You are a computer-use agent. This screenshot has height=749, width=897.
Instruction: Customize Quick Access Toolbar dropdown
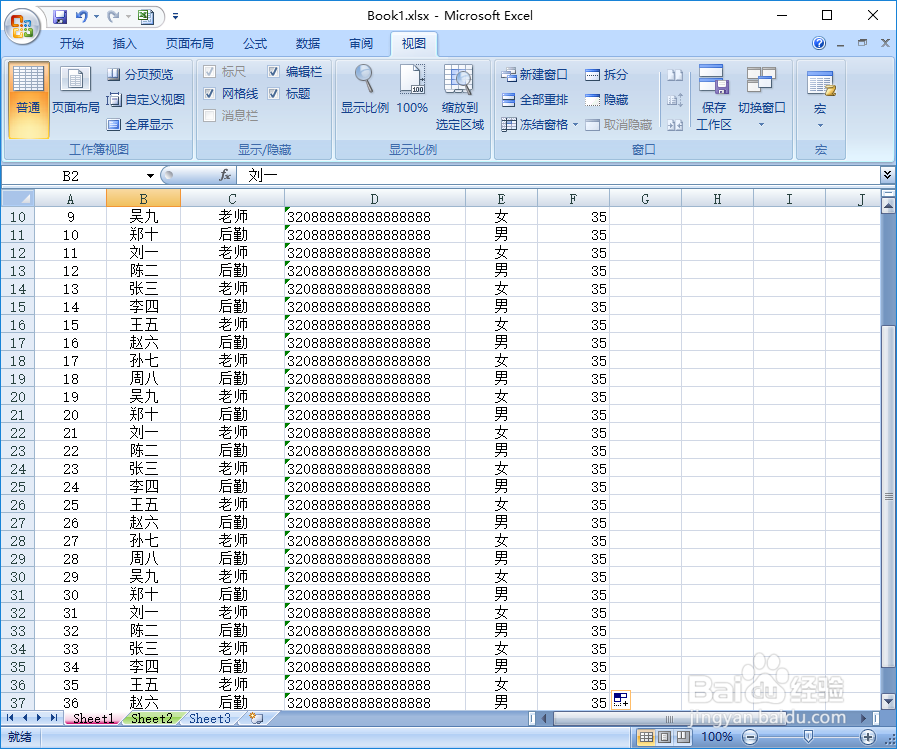[x=175, y=17]
